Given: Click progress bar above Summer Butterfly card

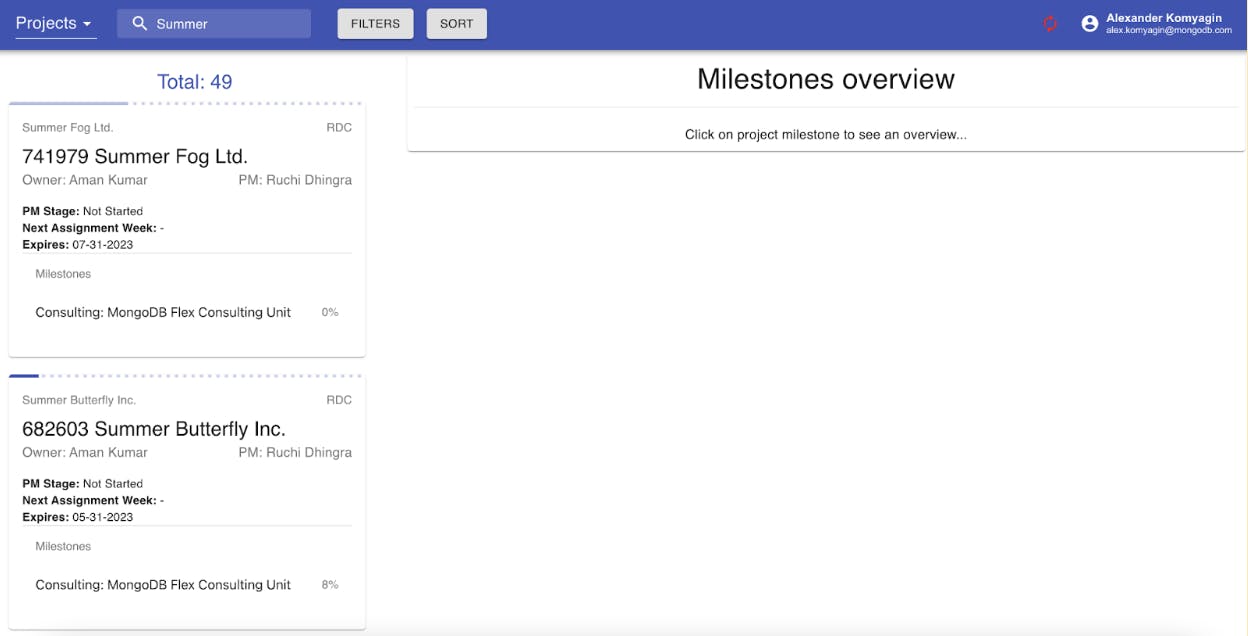Looking at the screenshot, I should pos(186,376).
